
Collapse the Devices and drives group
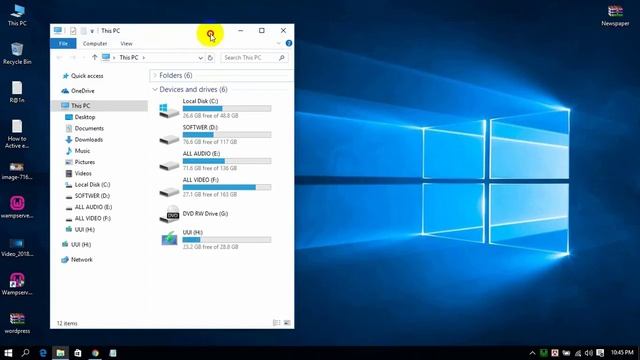point(155,89)
